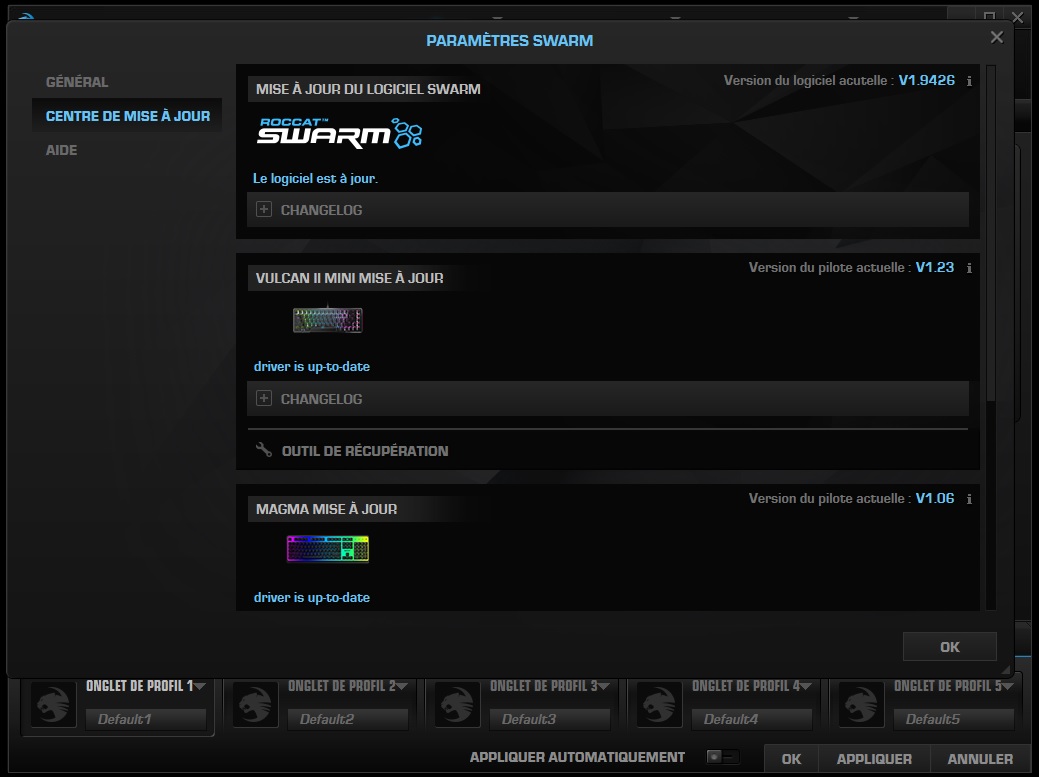Image resolution: width=1039 pixels, height=777 pixels.
Task: Switch to the GÉNÉRAL section
Action: [76, 81]
